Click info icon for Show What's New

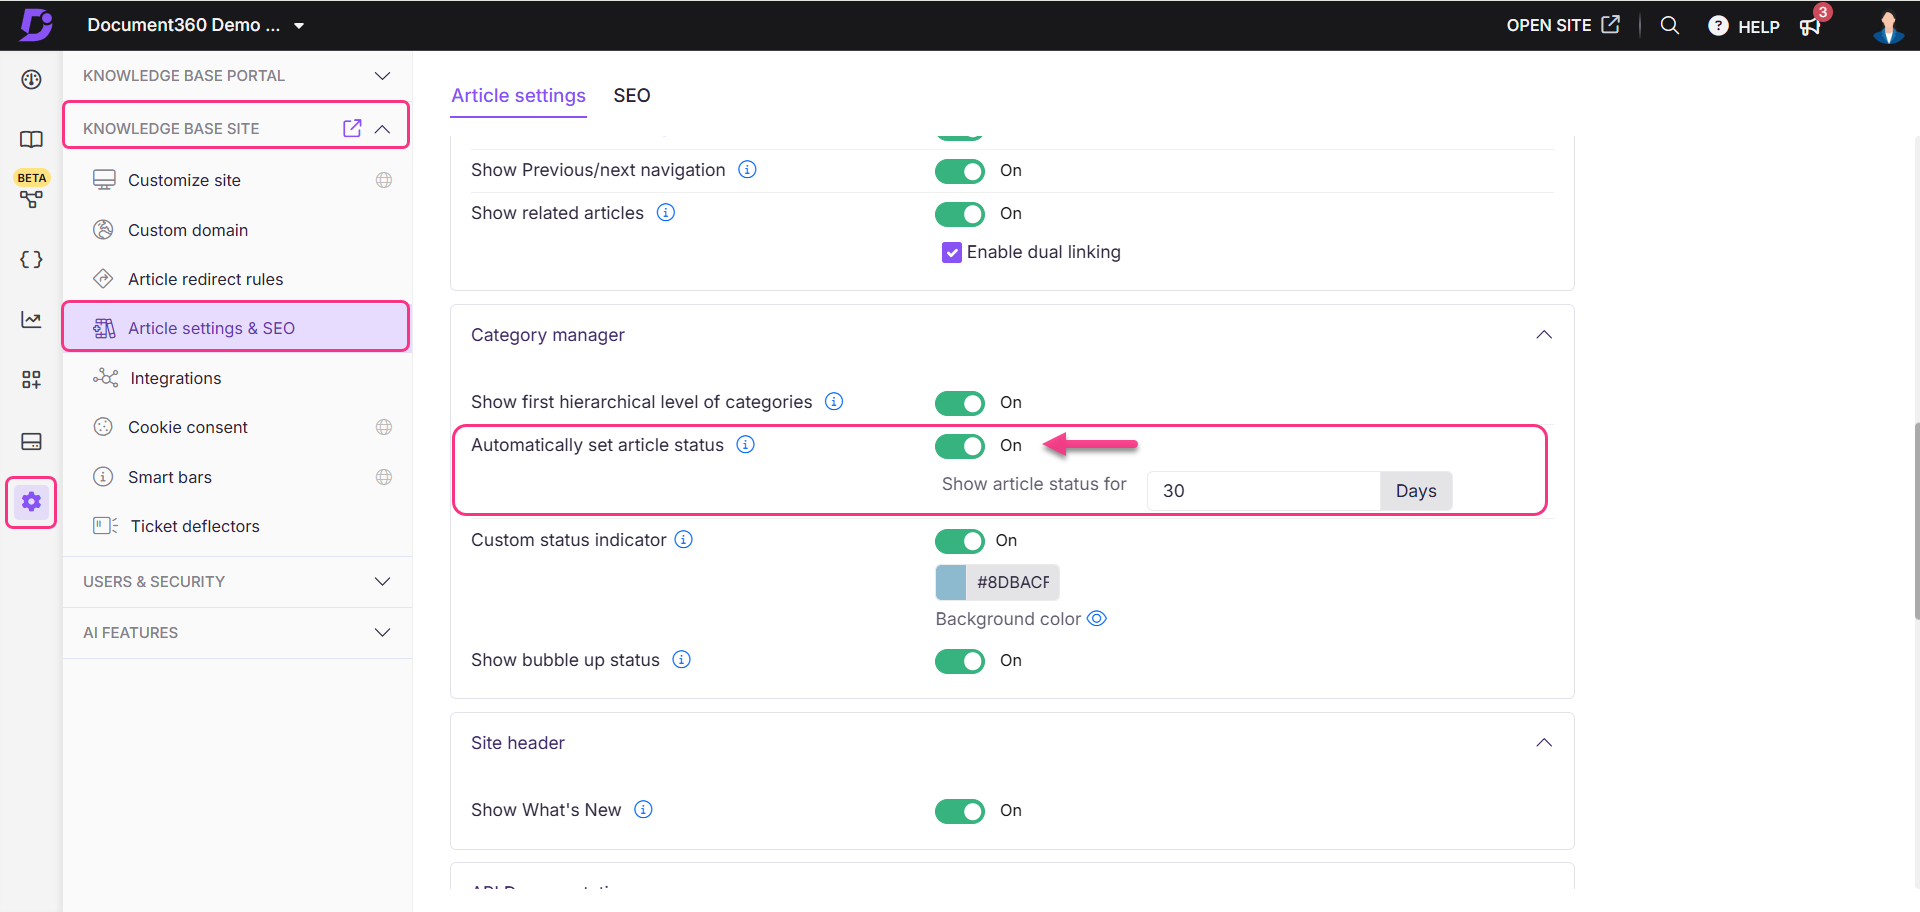(x=644, y=809)
